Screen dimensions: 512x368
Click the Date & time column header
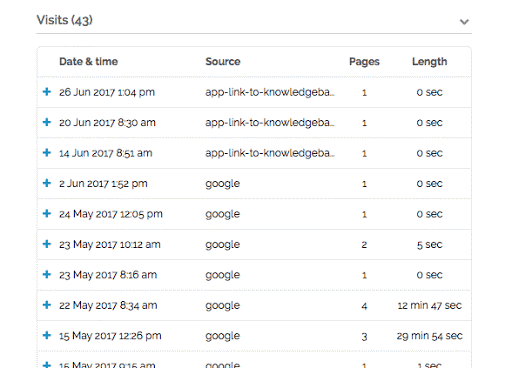click(88, 62)
